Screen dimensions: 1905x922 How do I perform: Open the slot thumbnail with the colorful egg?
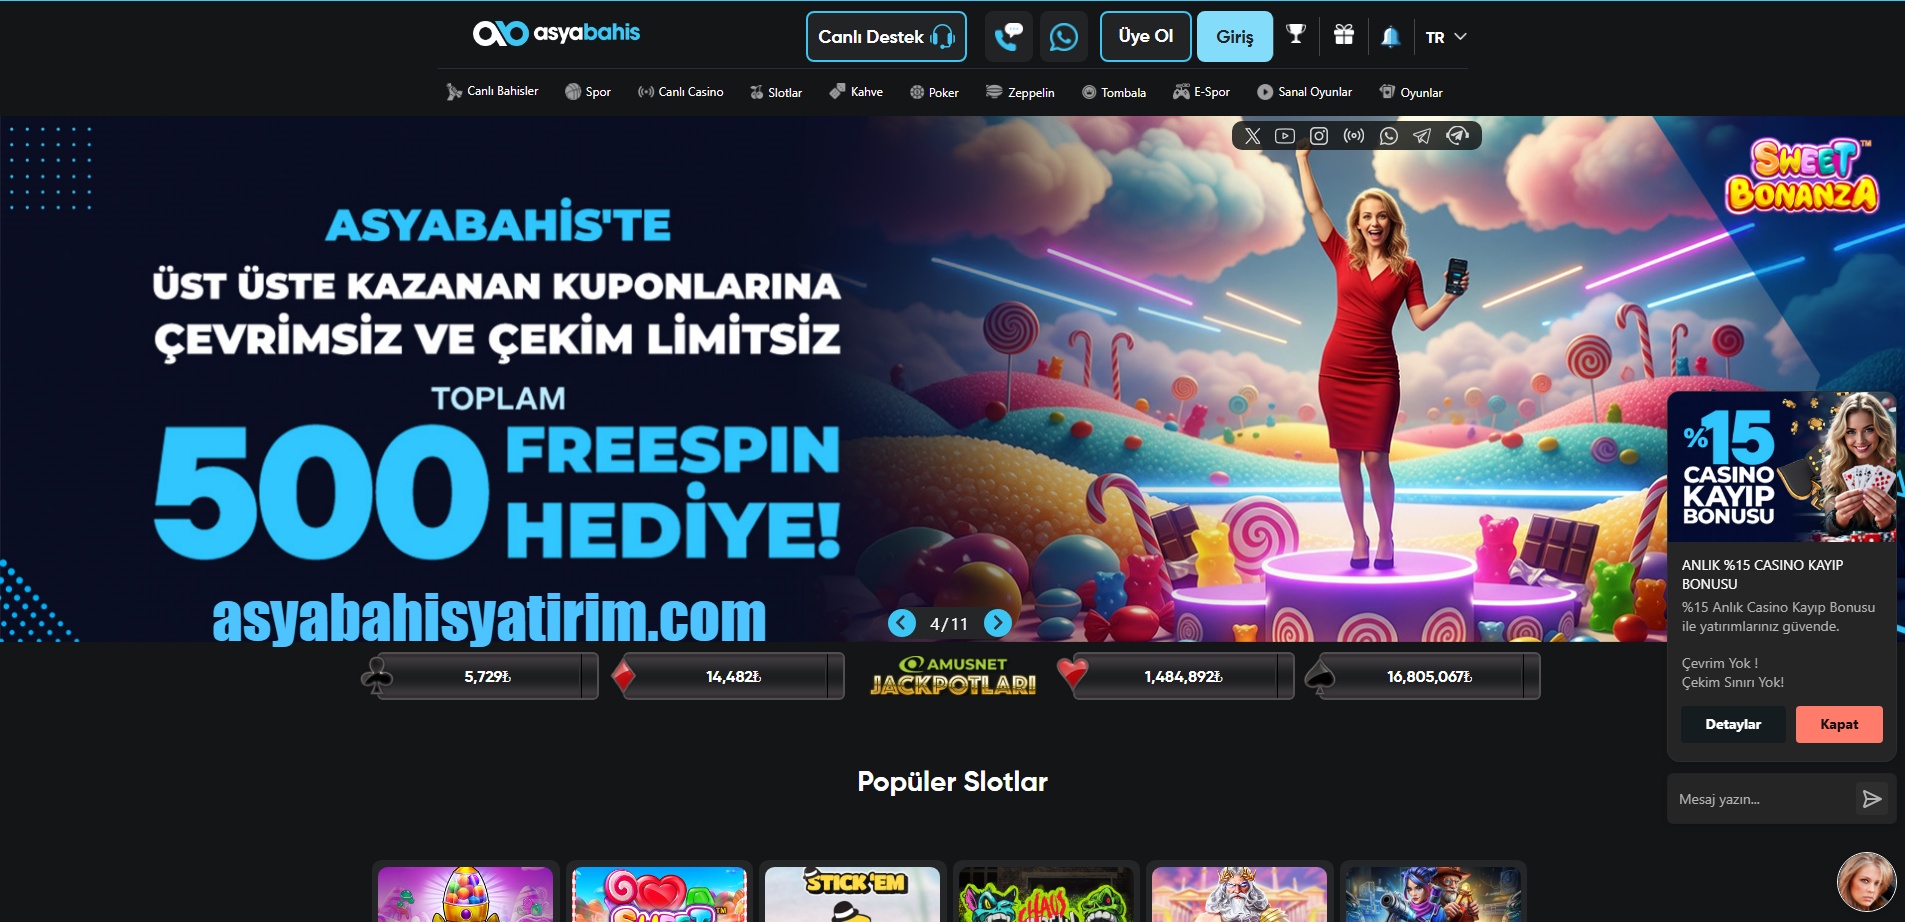coord(465,894)
